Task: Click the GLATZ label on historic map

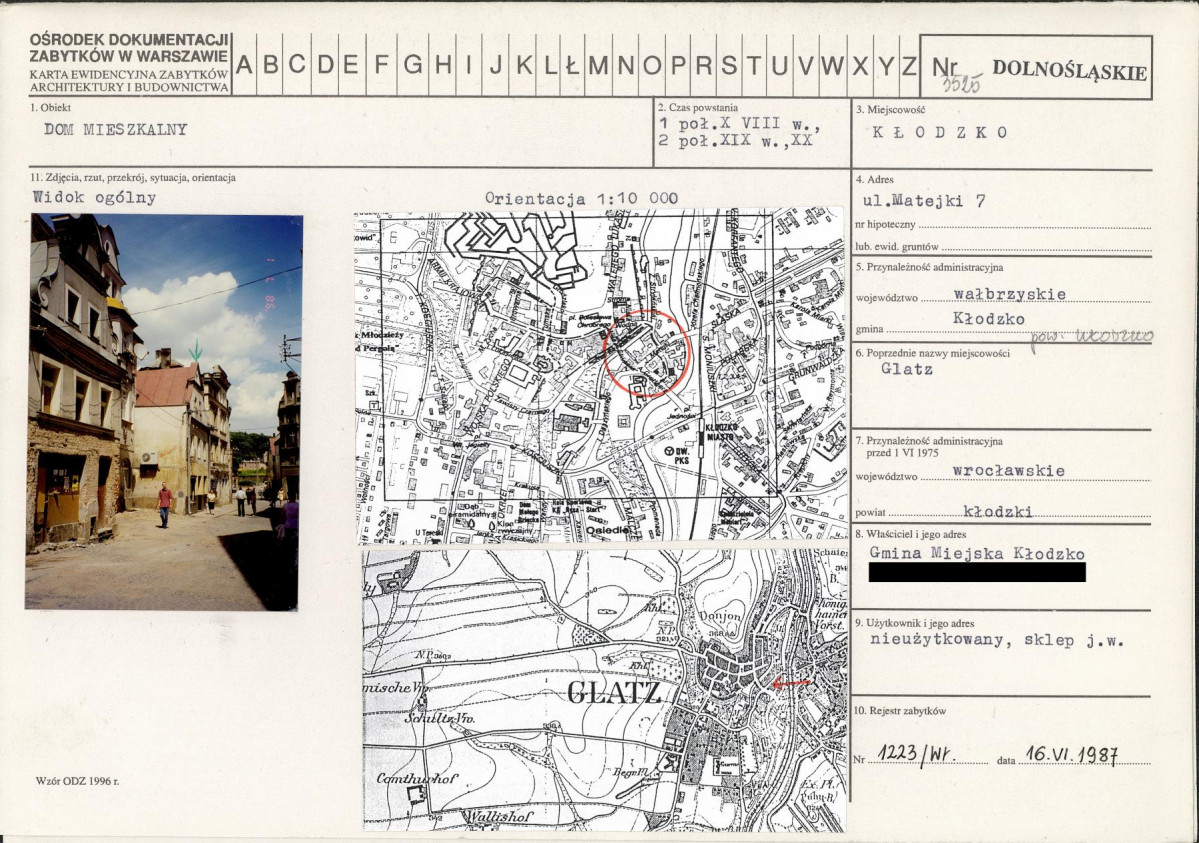Action: [613, 693]
